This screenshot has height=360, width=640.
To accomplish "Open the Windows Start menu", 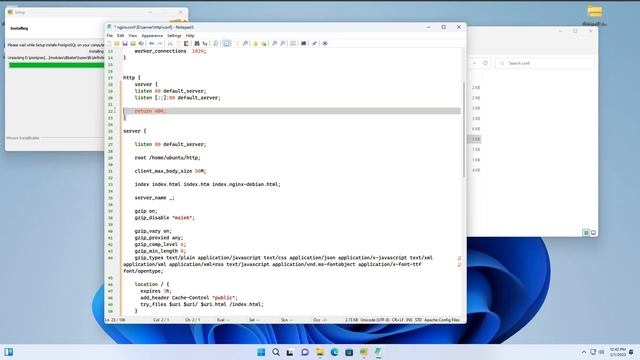I will pyautogui.click(x=261, y=352).
